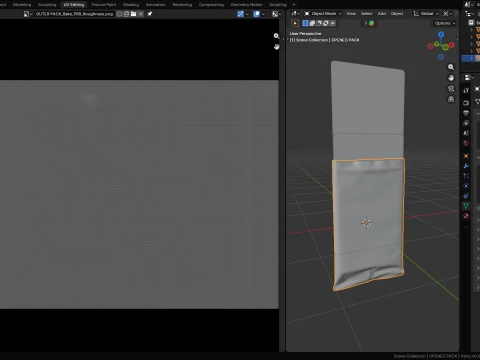Viewport: 480px width, 360px height.
Task: Toggle the image editor overlays button
Action: [x=256, y=14]
